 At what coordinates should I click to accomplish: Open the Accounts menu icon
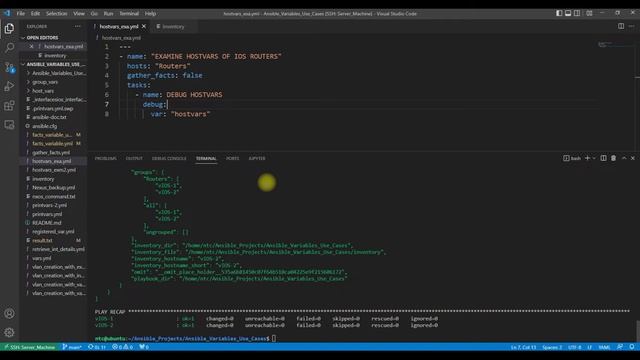pyautogui.click(x=9, y=313)
